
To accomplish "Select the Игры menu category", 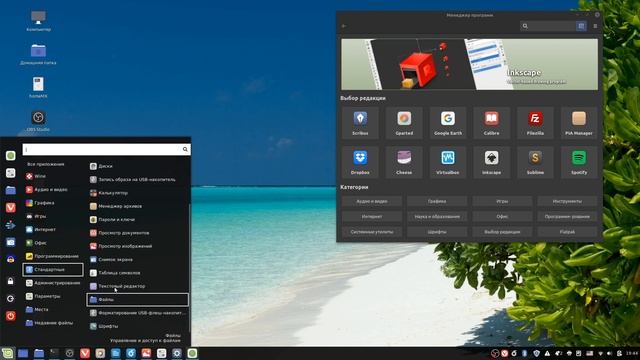I will pyautogui.click(x=53, y=216).
